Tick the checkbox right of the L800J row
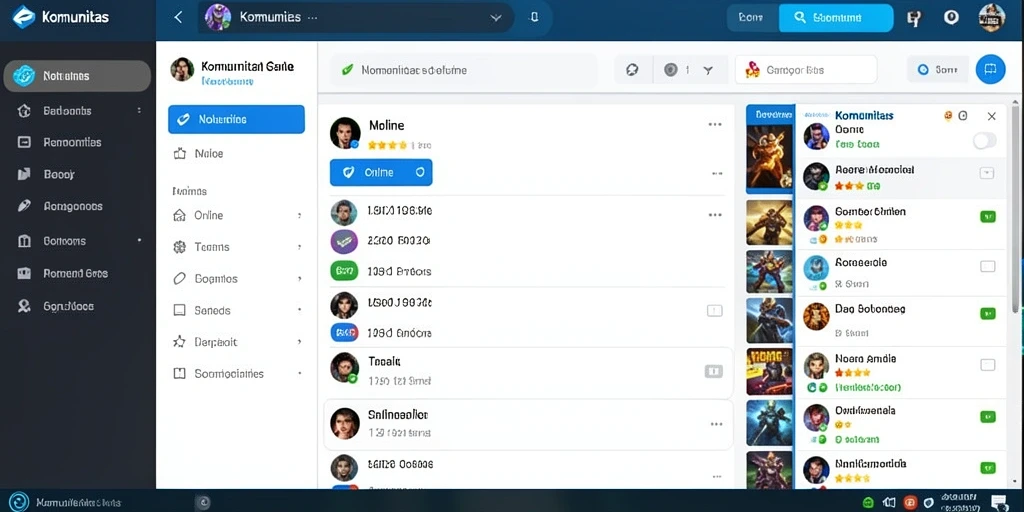 [714, 311]
